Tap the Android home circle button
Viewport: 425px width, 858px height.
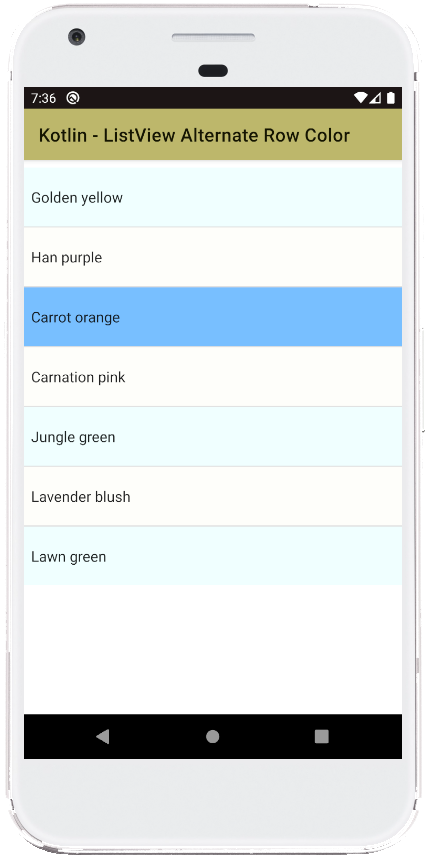[x=213, y=737]
